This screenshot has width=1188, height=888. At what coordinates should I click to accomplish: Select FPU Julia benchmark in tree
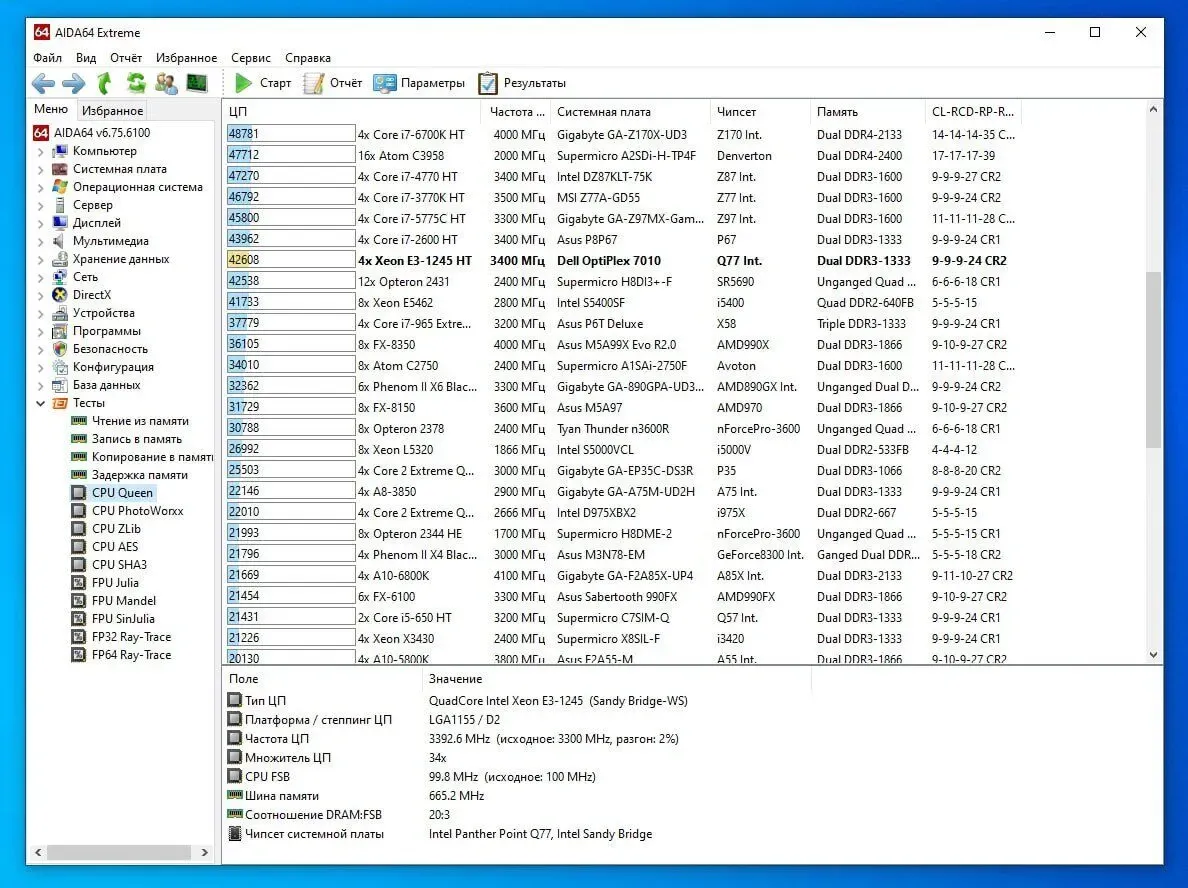click(x=115, y=583)
